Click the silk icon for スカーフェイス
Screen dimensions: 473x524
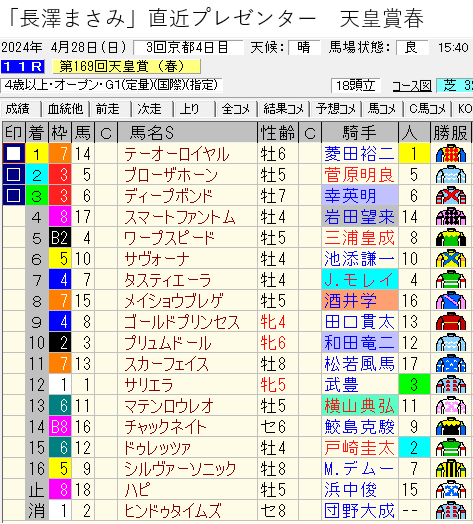(451, 364)
